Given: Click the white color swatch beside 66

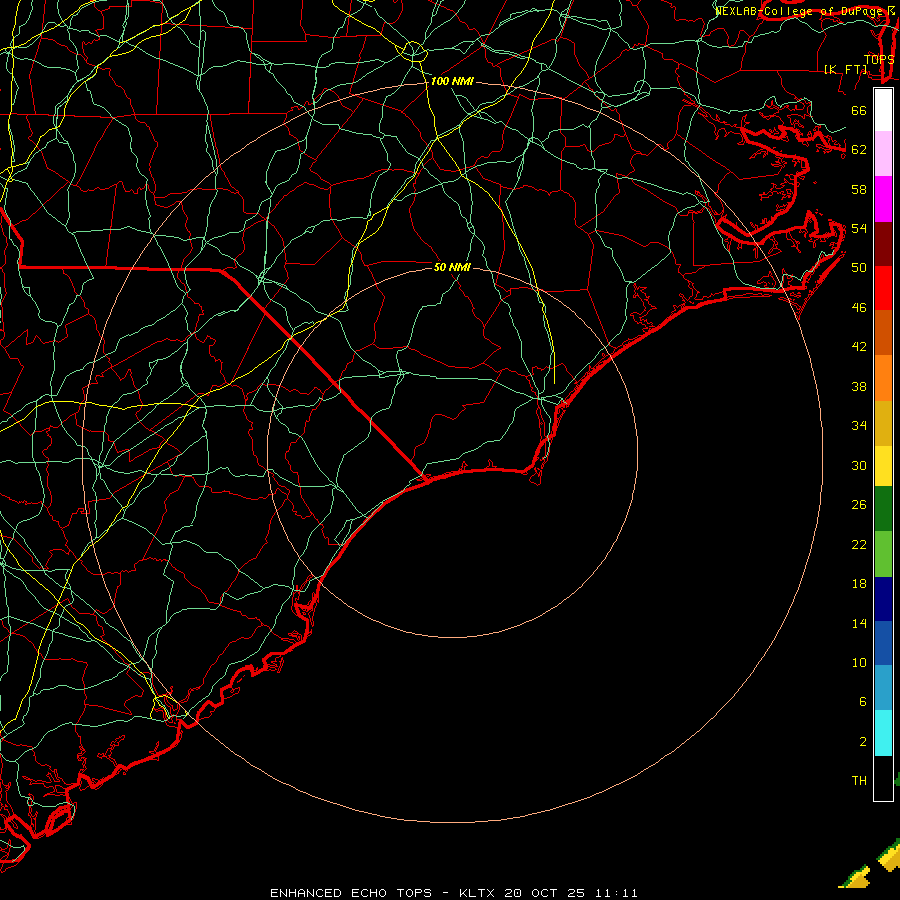Looking at the screenshot, I should [x=883, y=110].
